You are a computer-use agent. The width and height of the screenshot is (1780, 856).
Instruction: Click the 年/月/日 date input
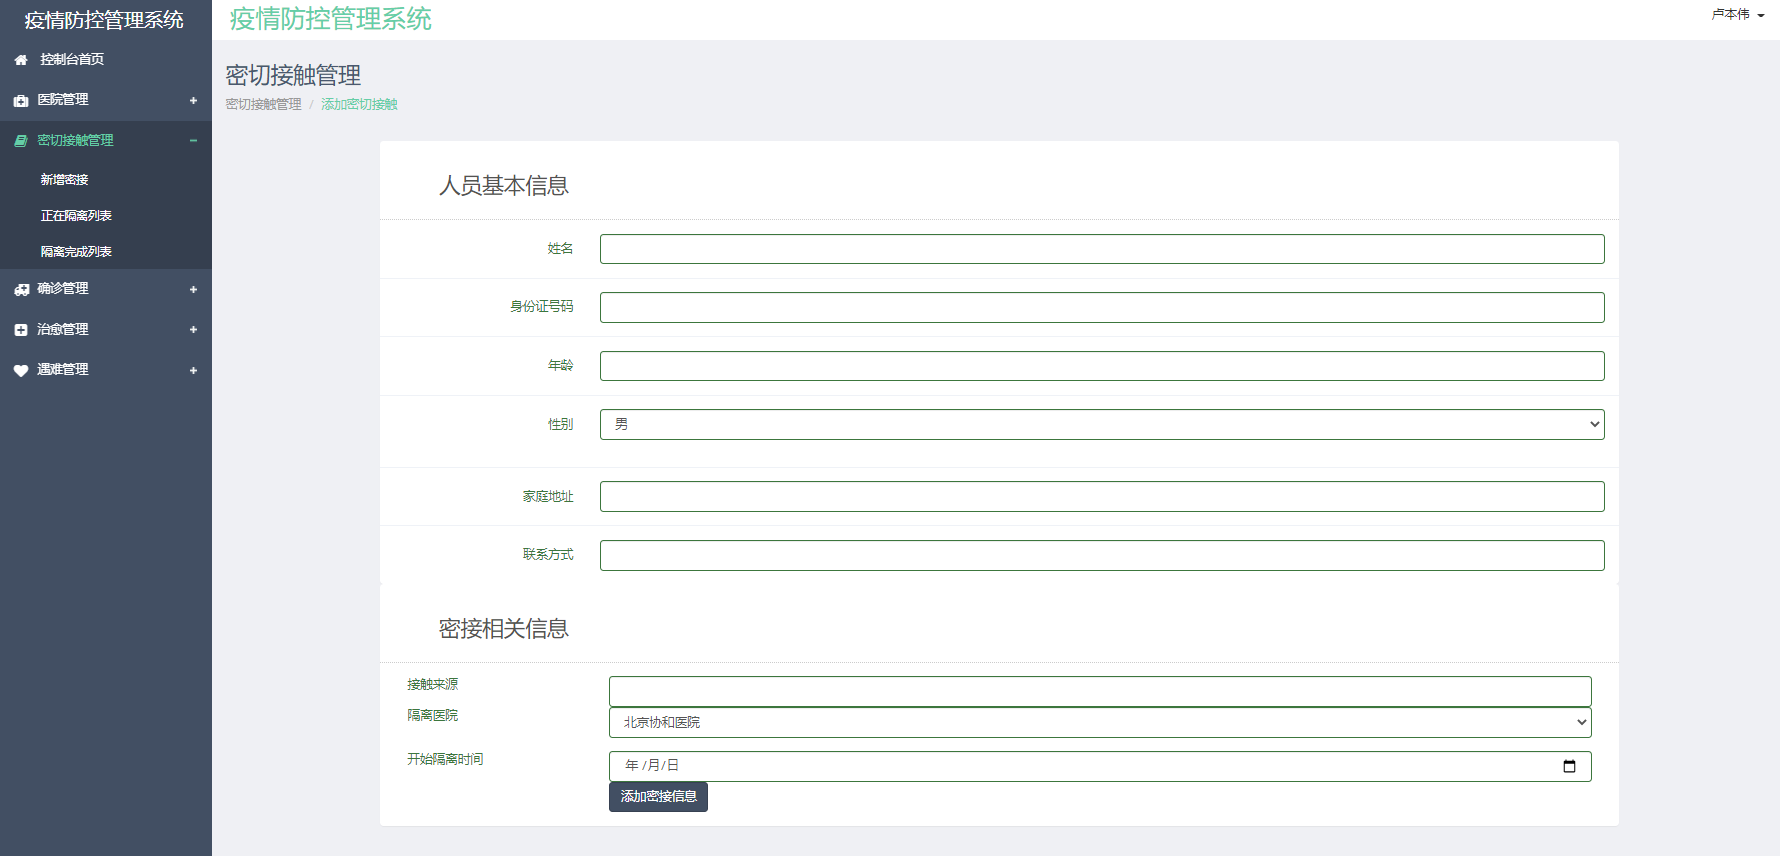(1100, 766)
